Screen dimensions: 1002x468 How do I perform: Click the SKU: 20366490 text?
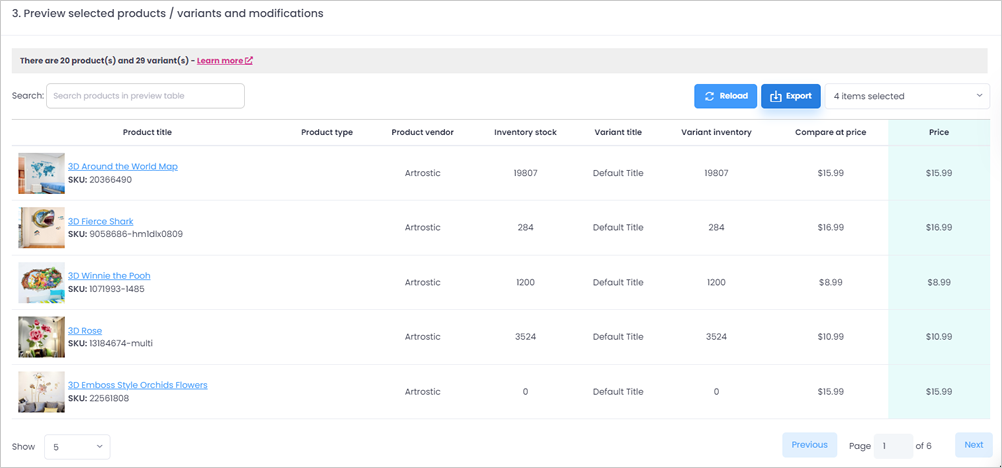(x=100, y=180)
